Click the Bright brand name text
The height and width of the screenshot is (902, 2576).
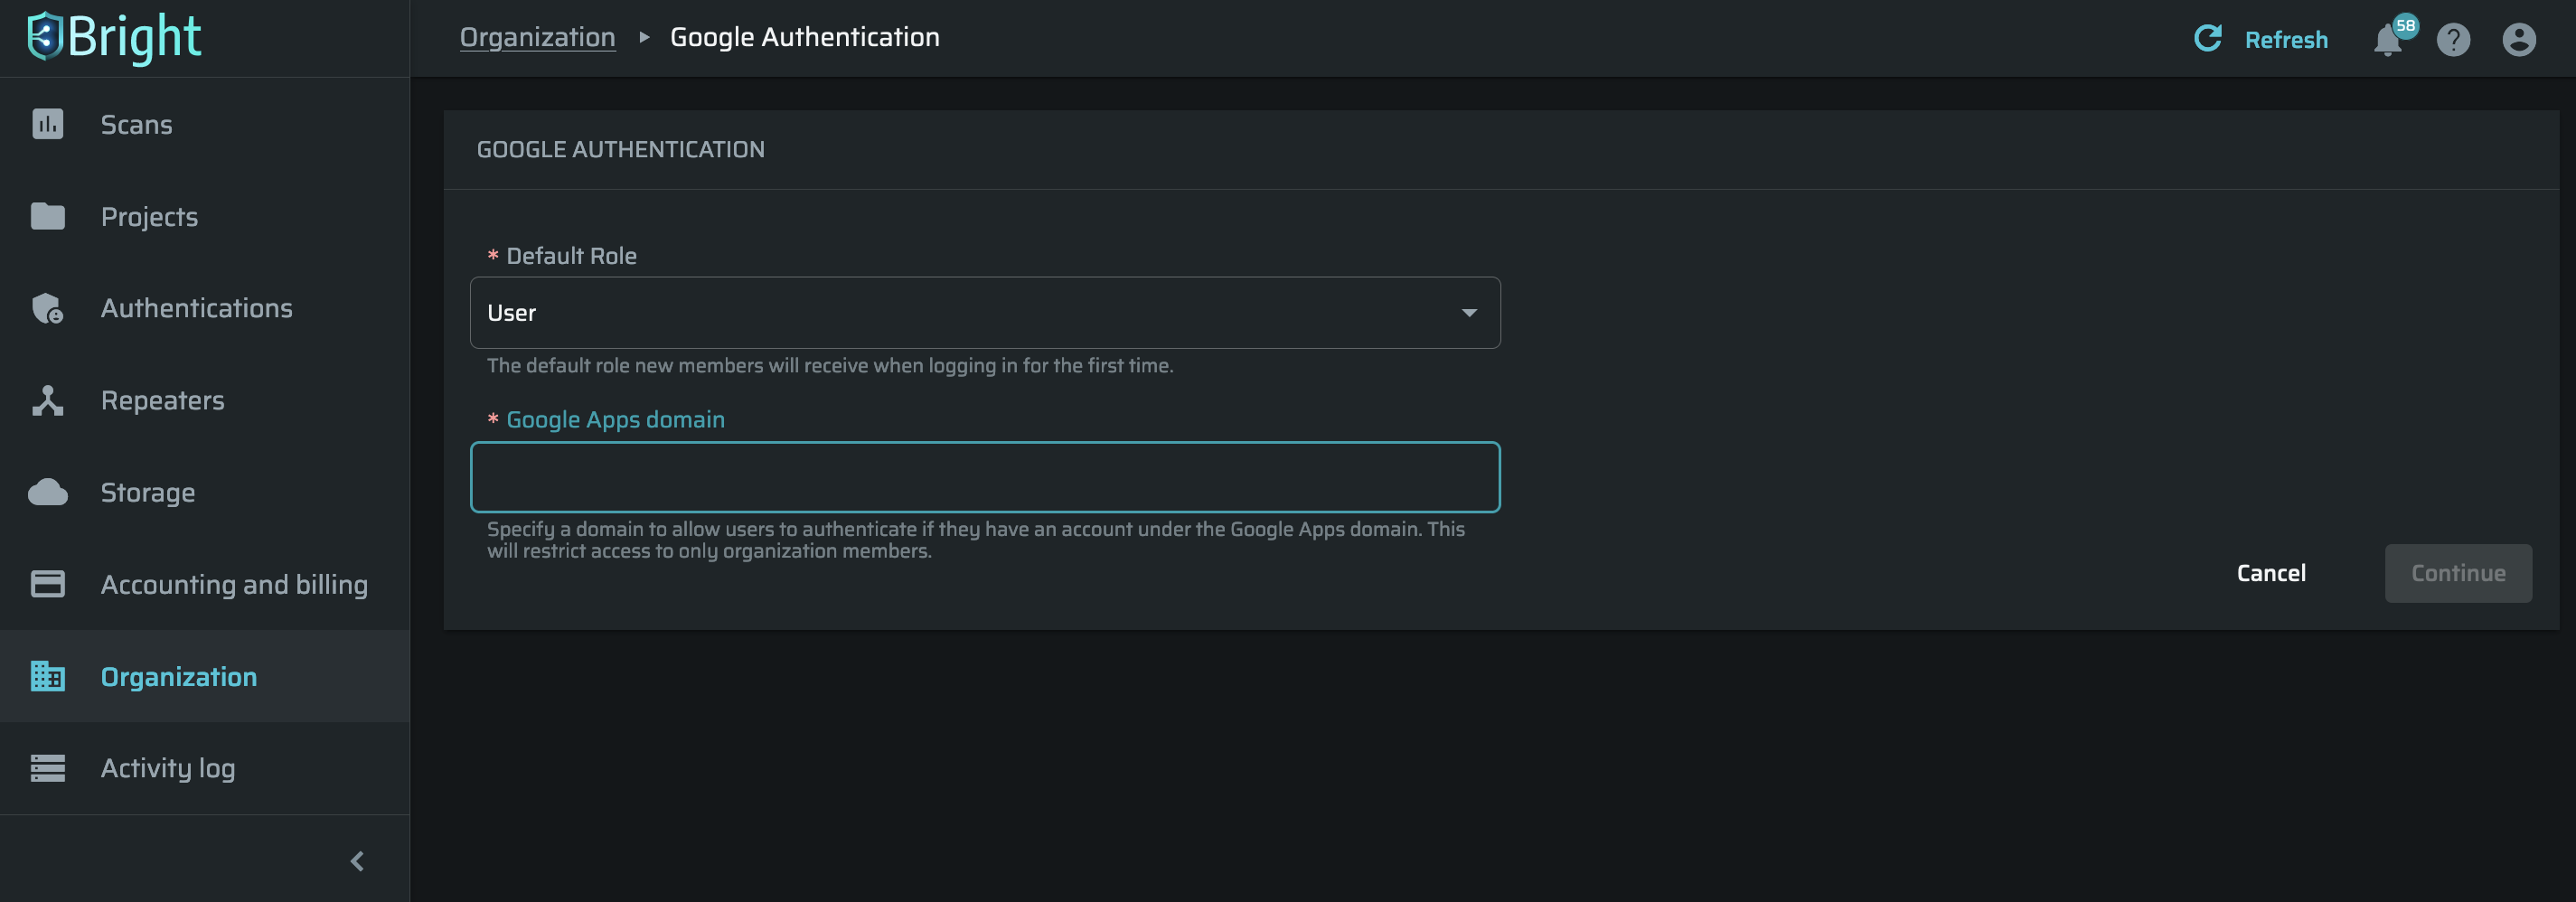click(x=134, y=37)
